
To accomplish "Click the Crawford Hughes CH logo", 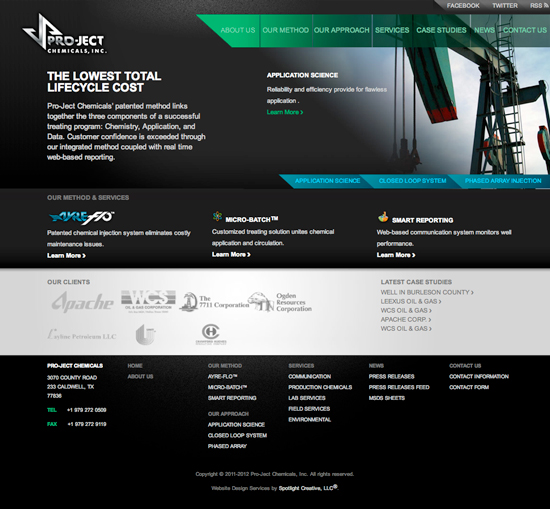I will pos(211,334).
